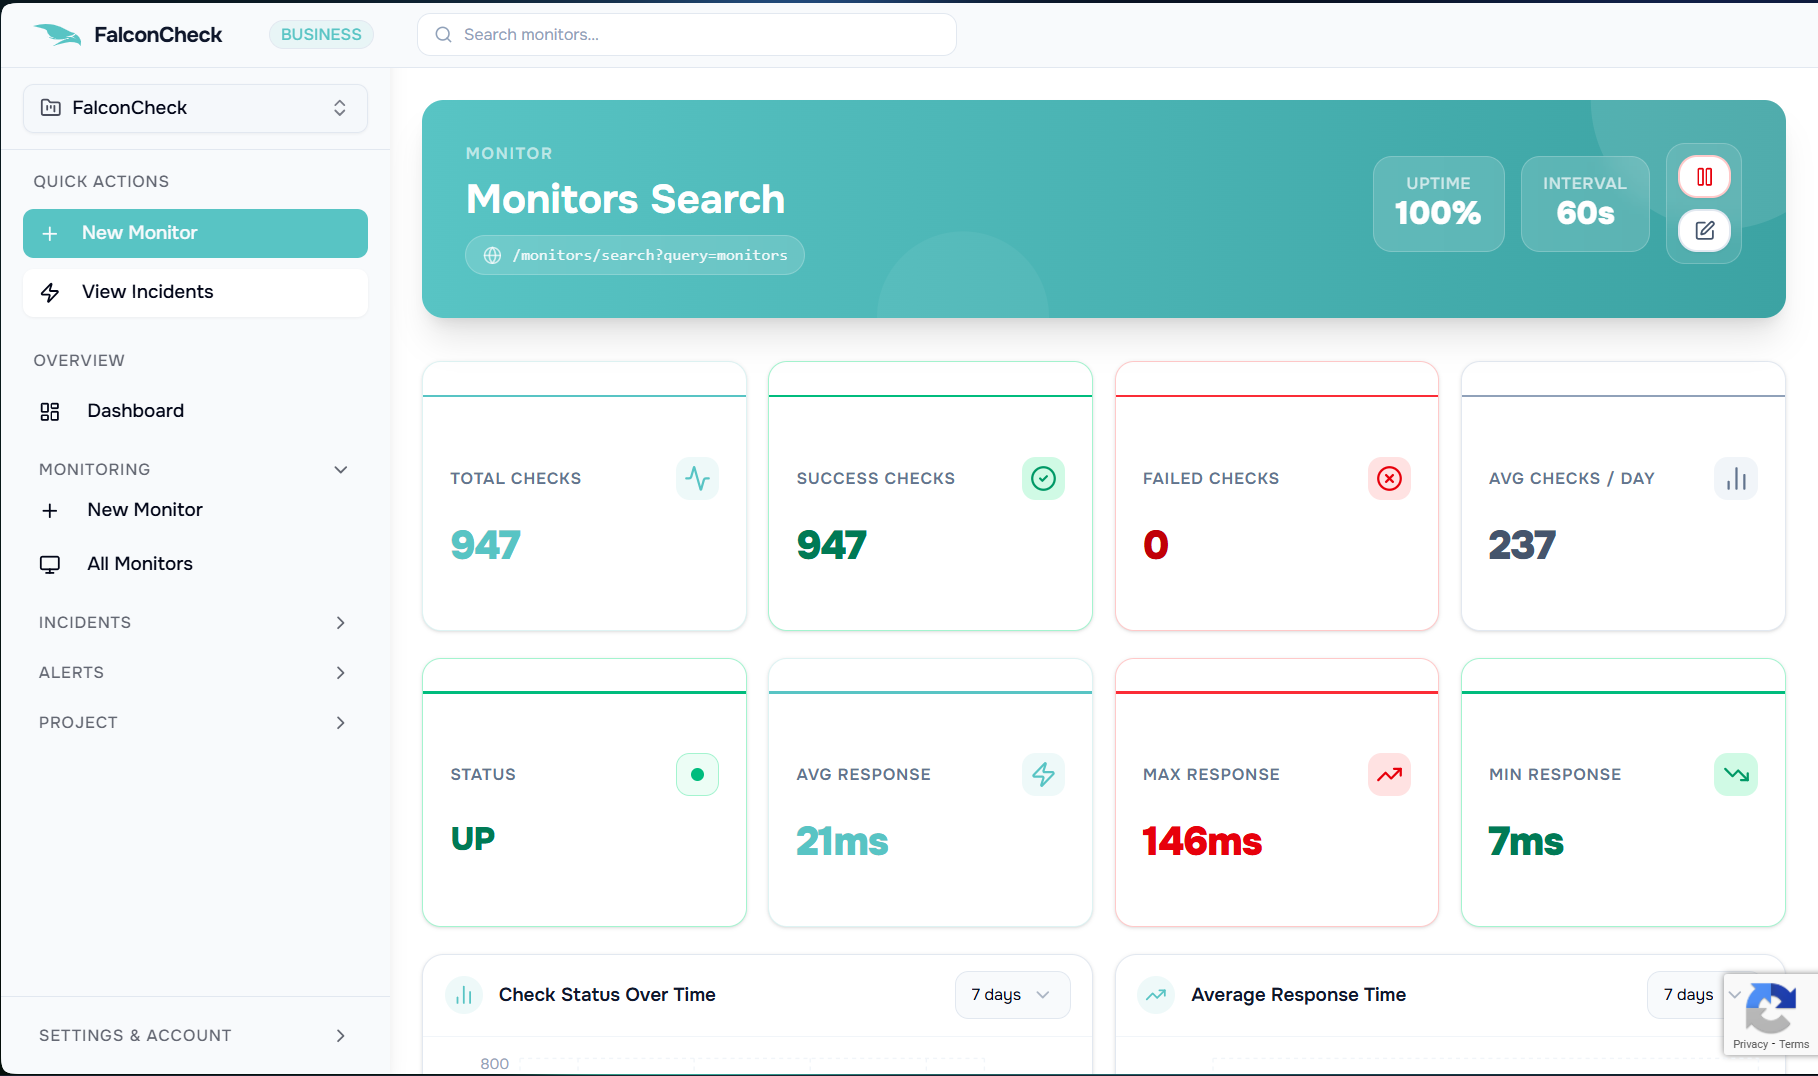Expand the Project sidebar section
The image size is (1818, 1076).
point(194,723)
